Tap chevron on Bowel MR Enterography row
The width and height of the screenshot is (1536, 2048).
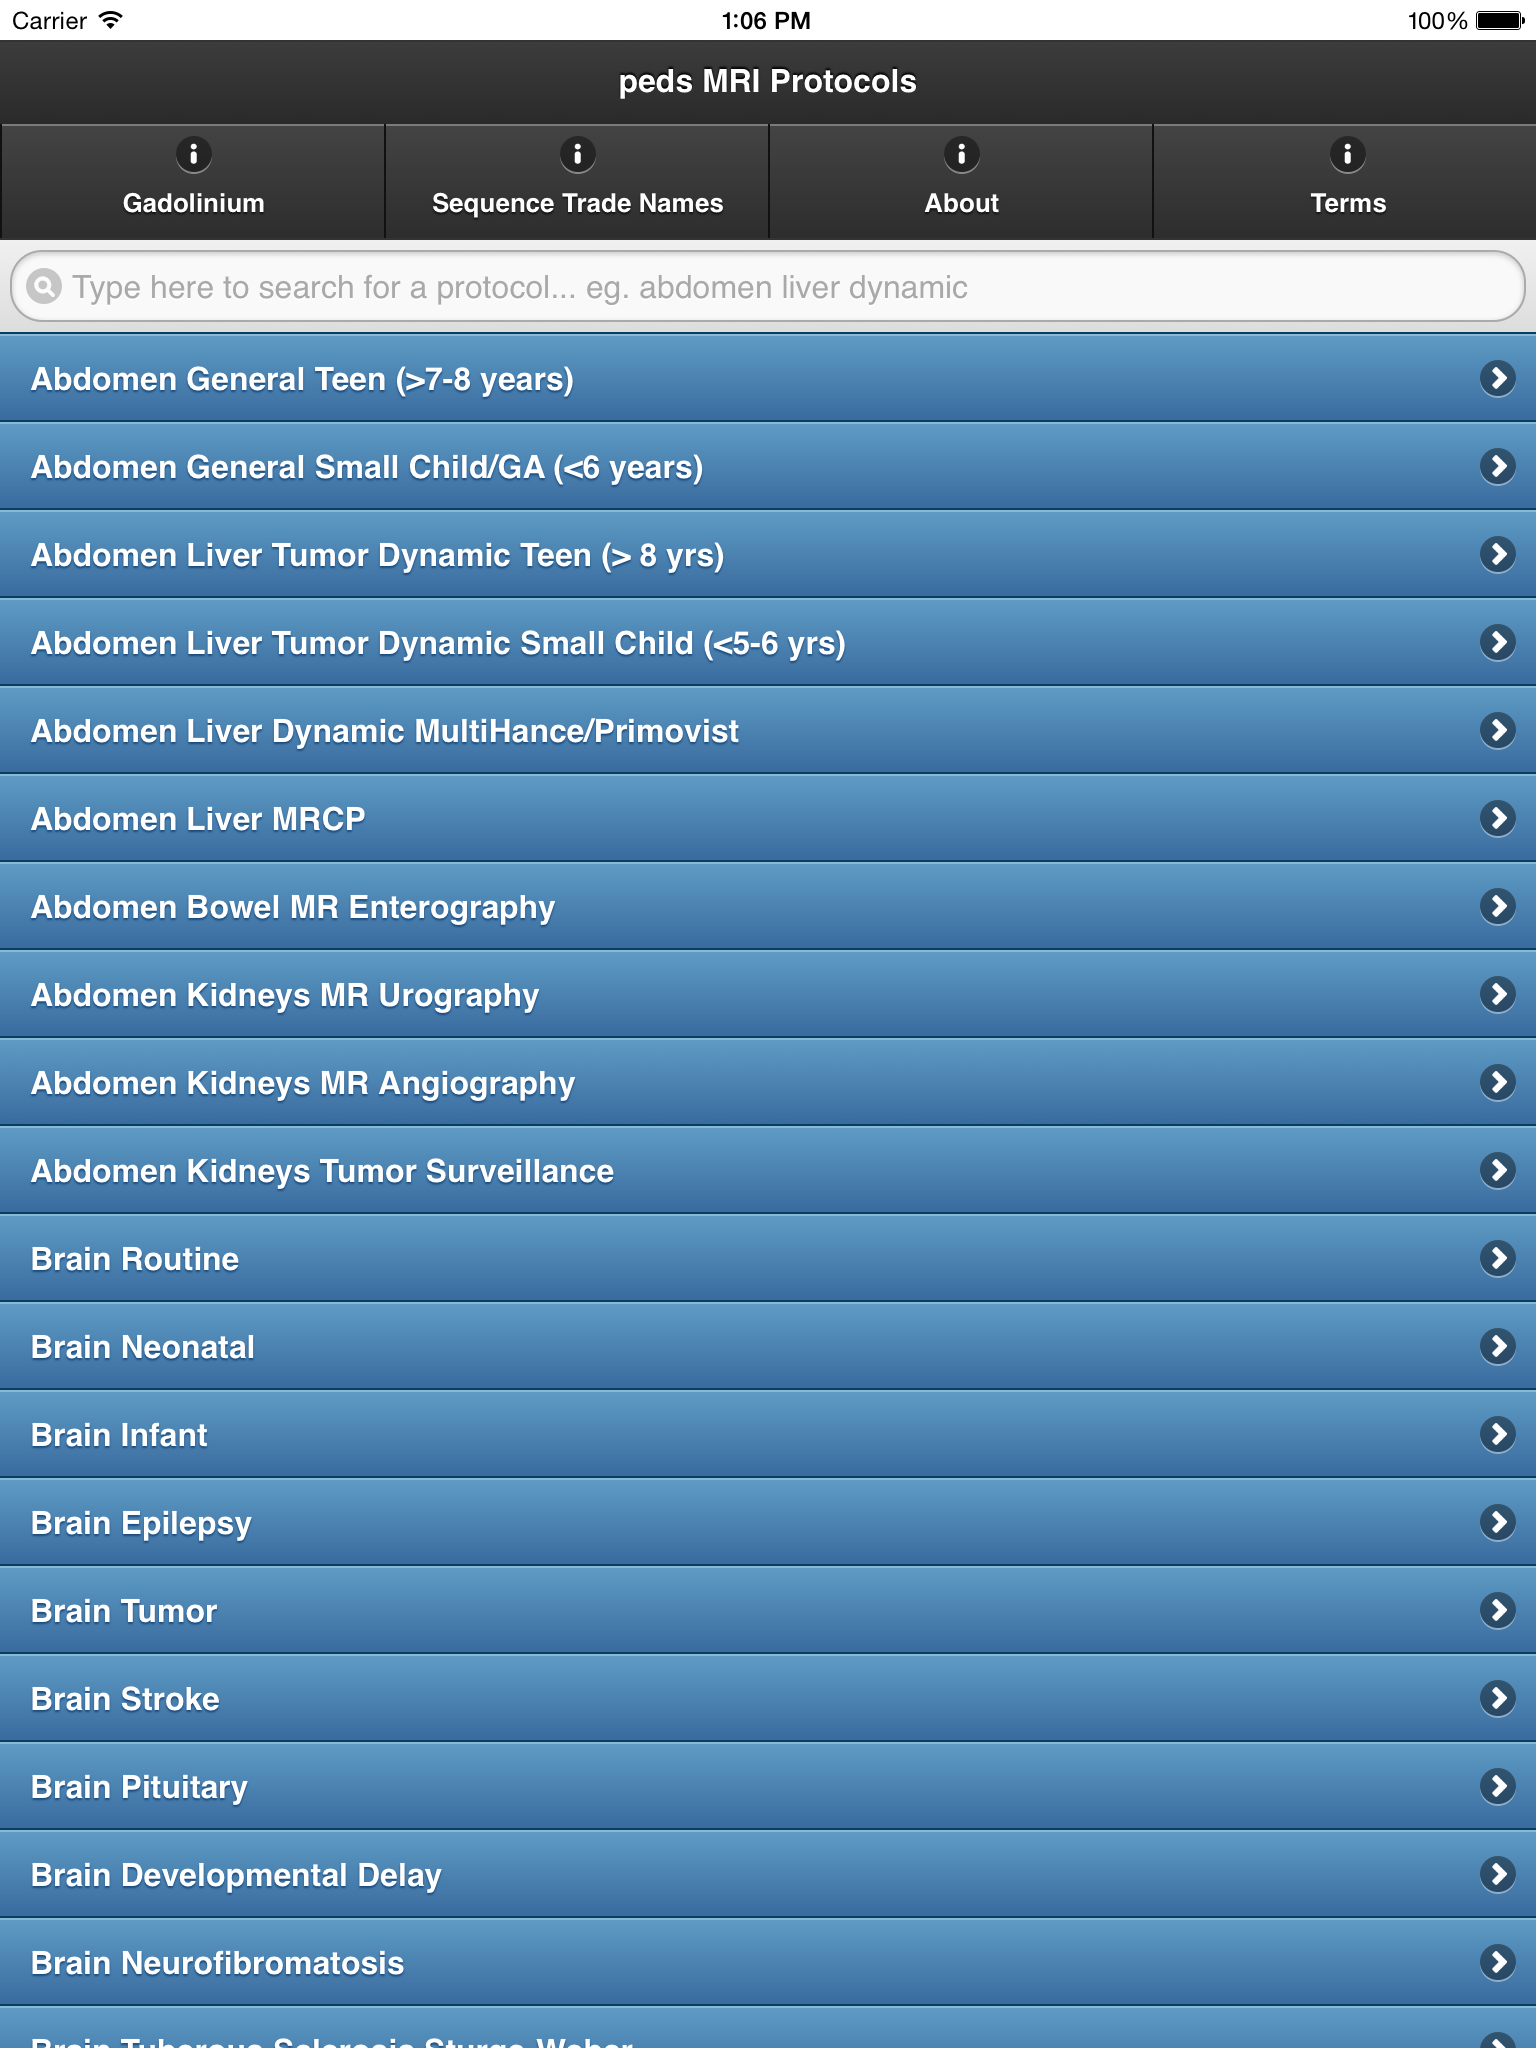coord(1498,906)
